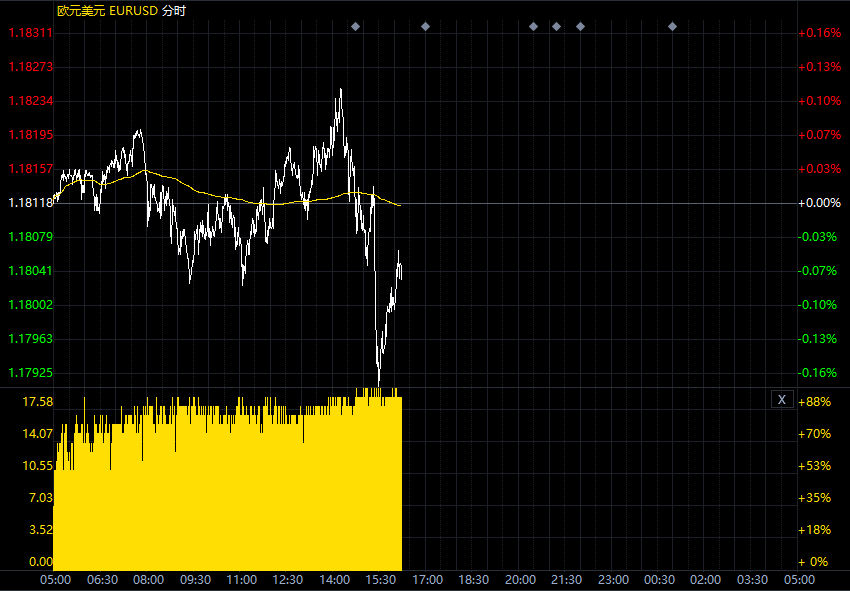Click the fifth diamond event marker from left
The width and height of the screenshot is (850, 591).
[x=580, y=26]
